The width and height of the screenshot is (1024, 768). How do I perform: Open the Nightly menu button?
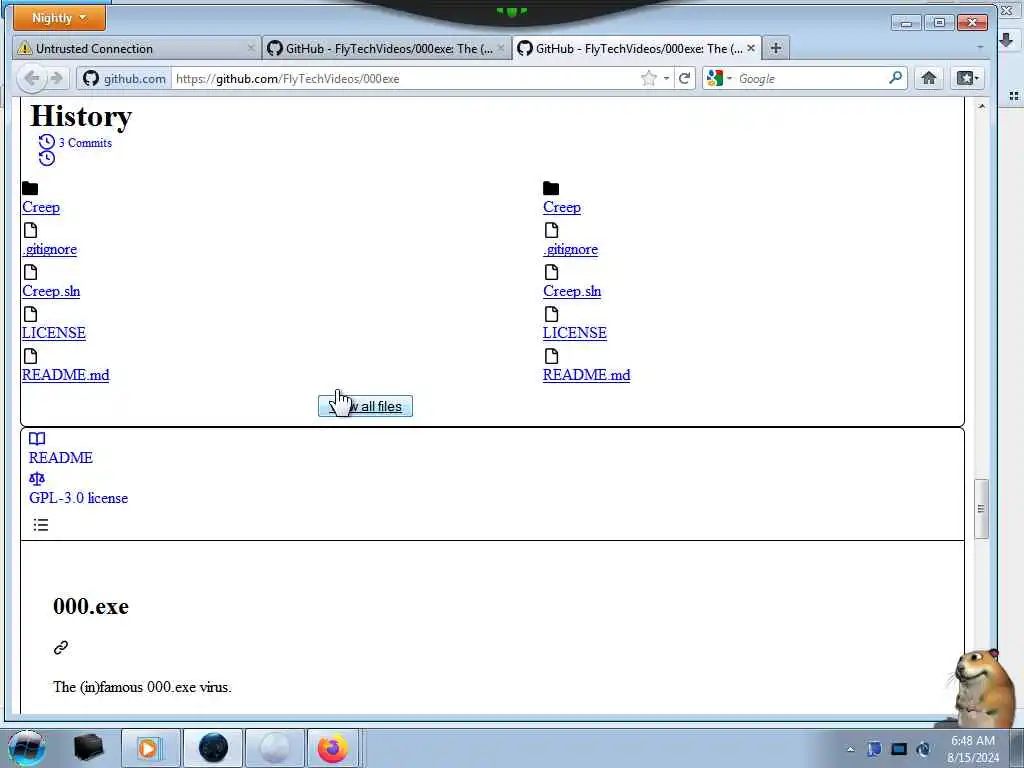pos(59,18)
